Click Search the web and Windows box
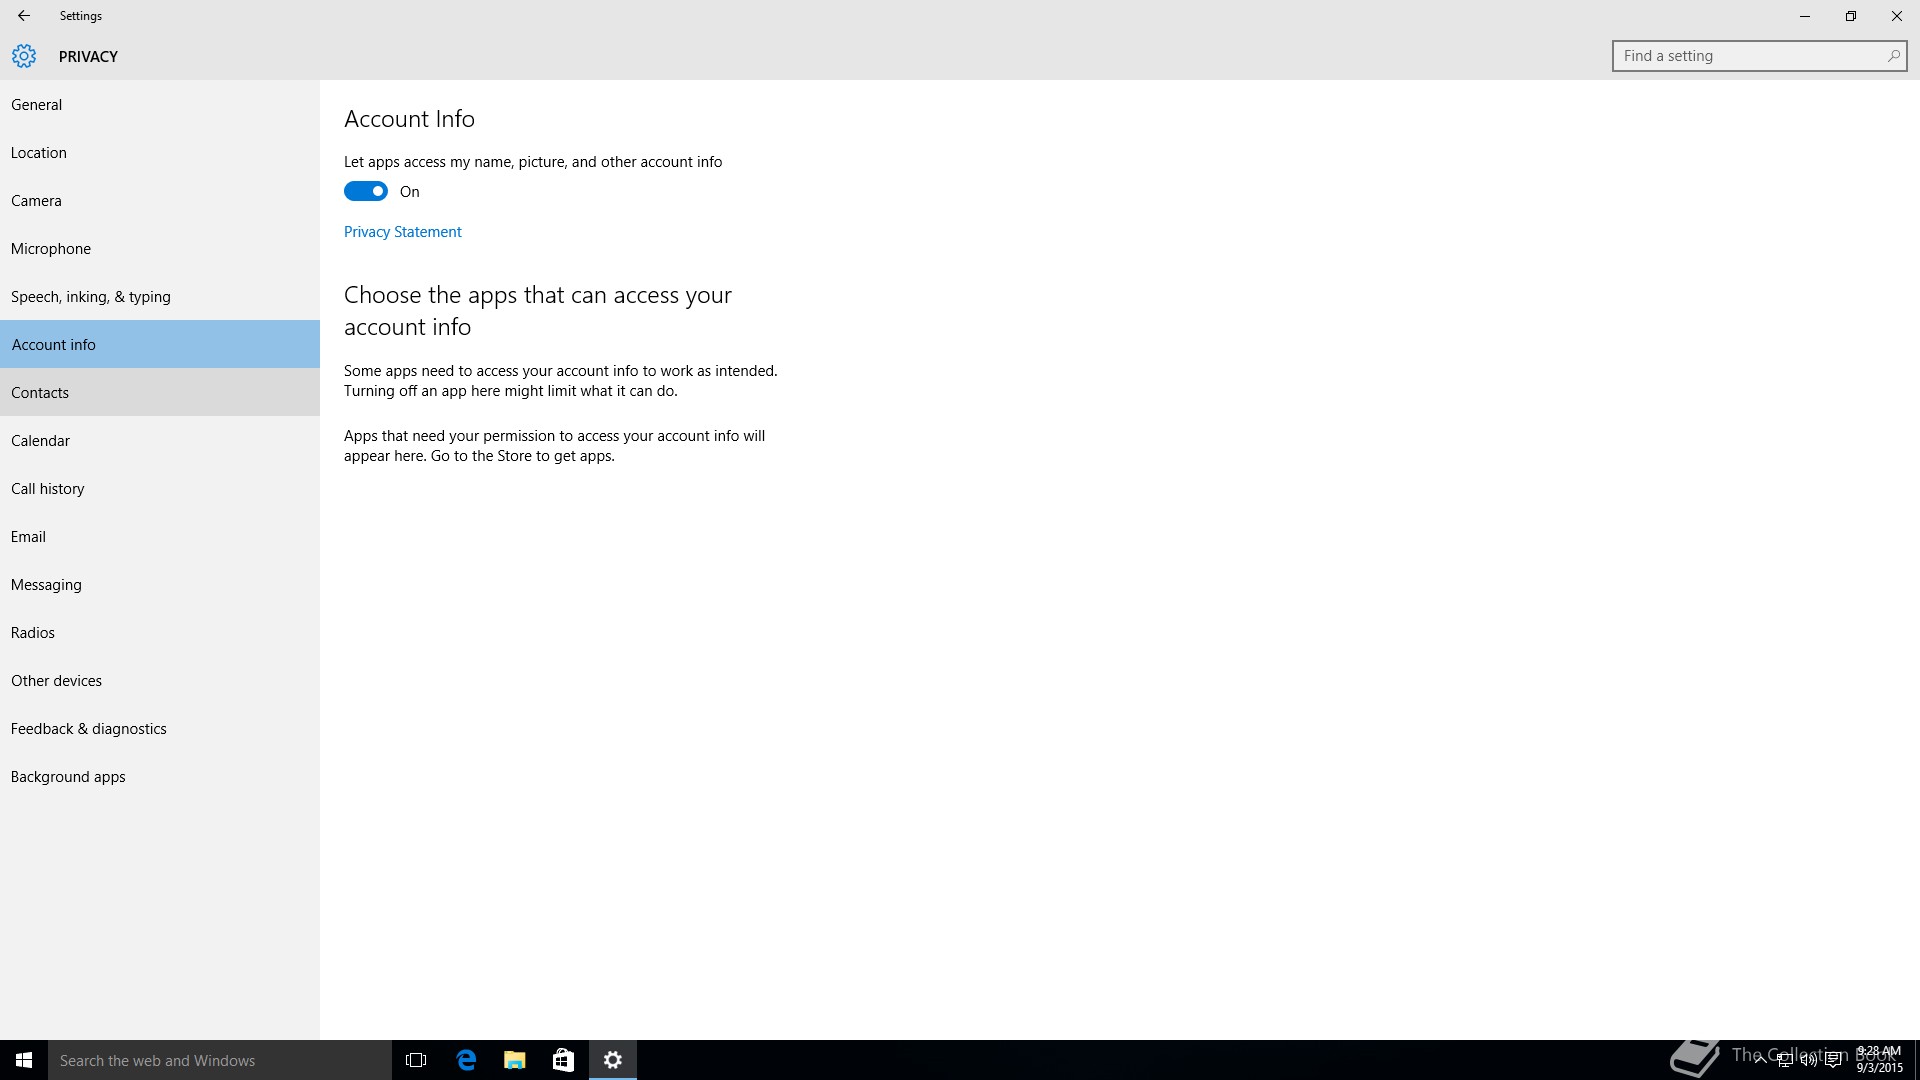Screen dimensions: 1920x1080 220,1060
